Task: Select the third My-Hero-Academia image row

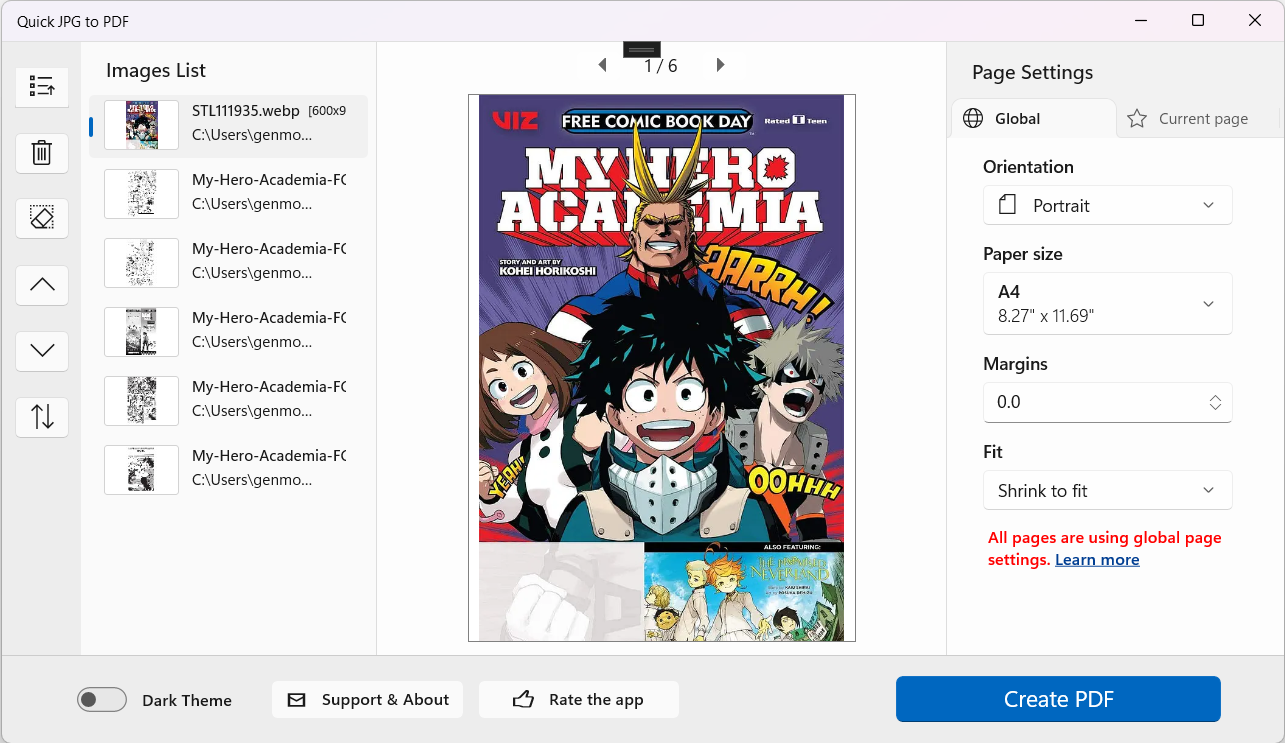Action: pos(229,264)
